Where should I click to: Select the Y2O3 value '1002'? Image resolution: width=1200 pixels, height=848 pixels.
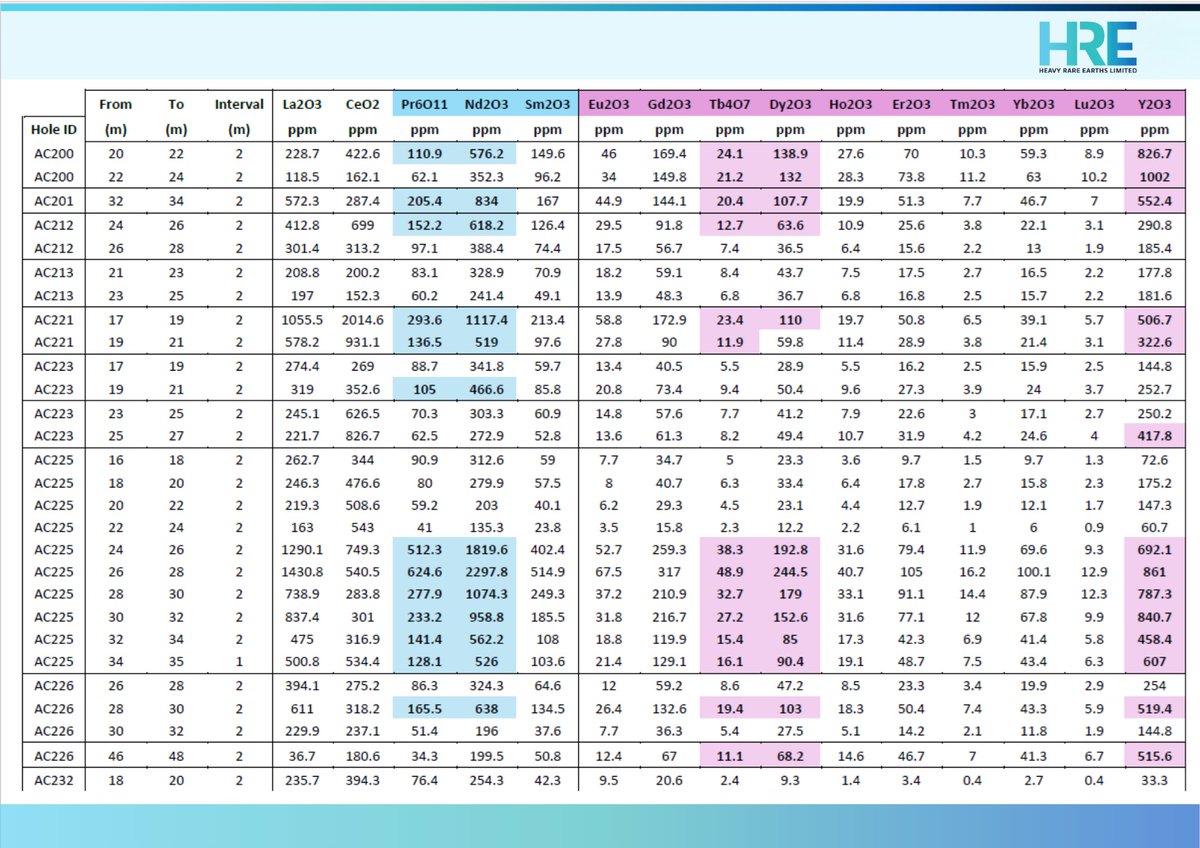(x=1154, y=178)
